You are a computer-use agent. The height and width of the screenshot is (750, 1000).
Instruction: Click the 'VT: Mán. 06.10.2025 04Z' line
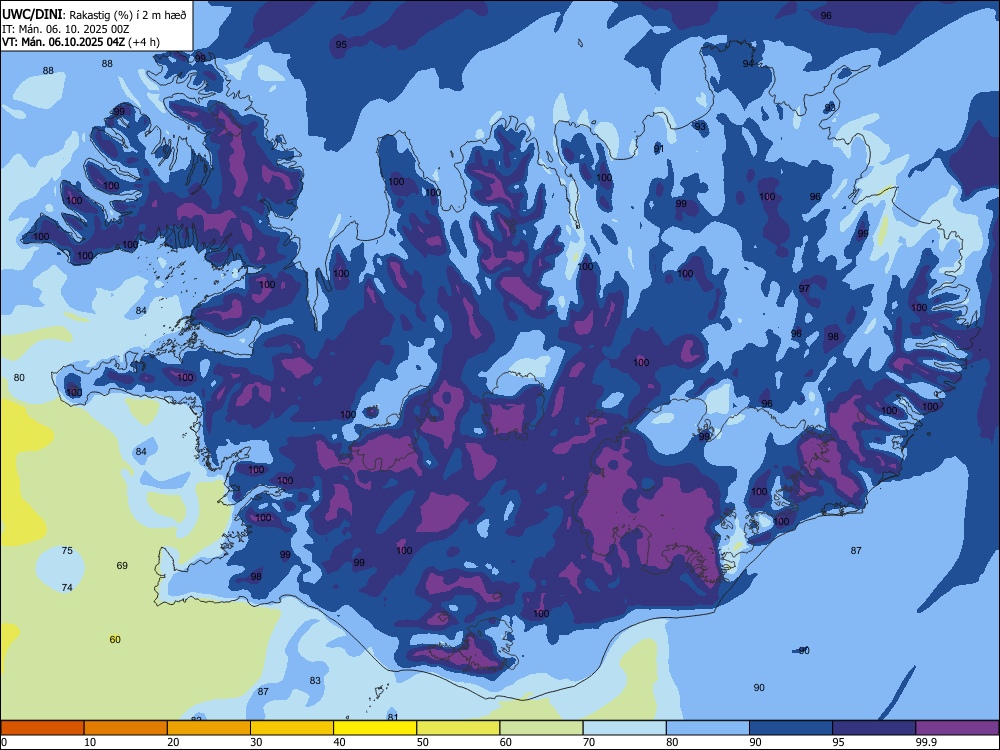pos(63,42)
